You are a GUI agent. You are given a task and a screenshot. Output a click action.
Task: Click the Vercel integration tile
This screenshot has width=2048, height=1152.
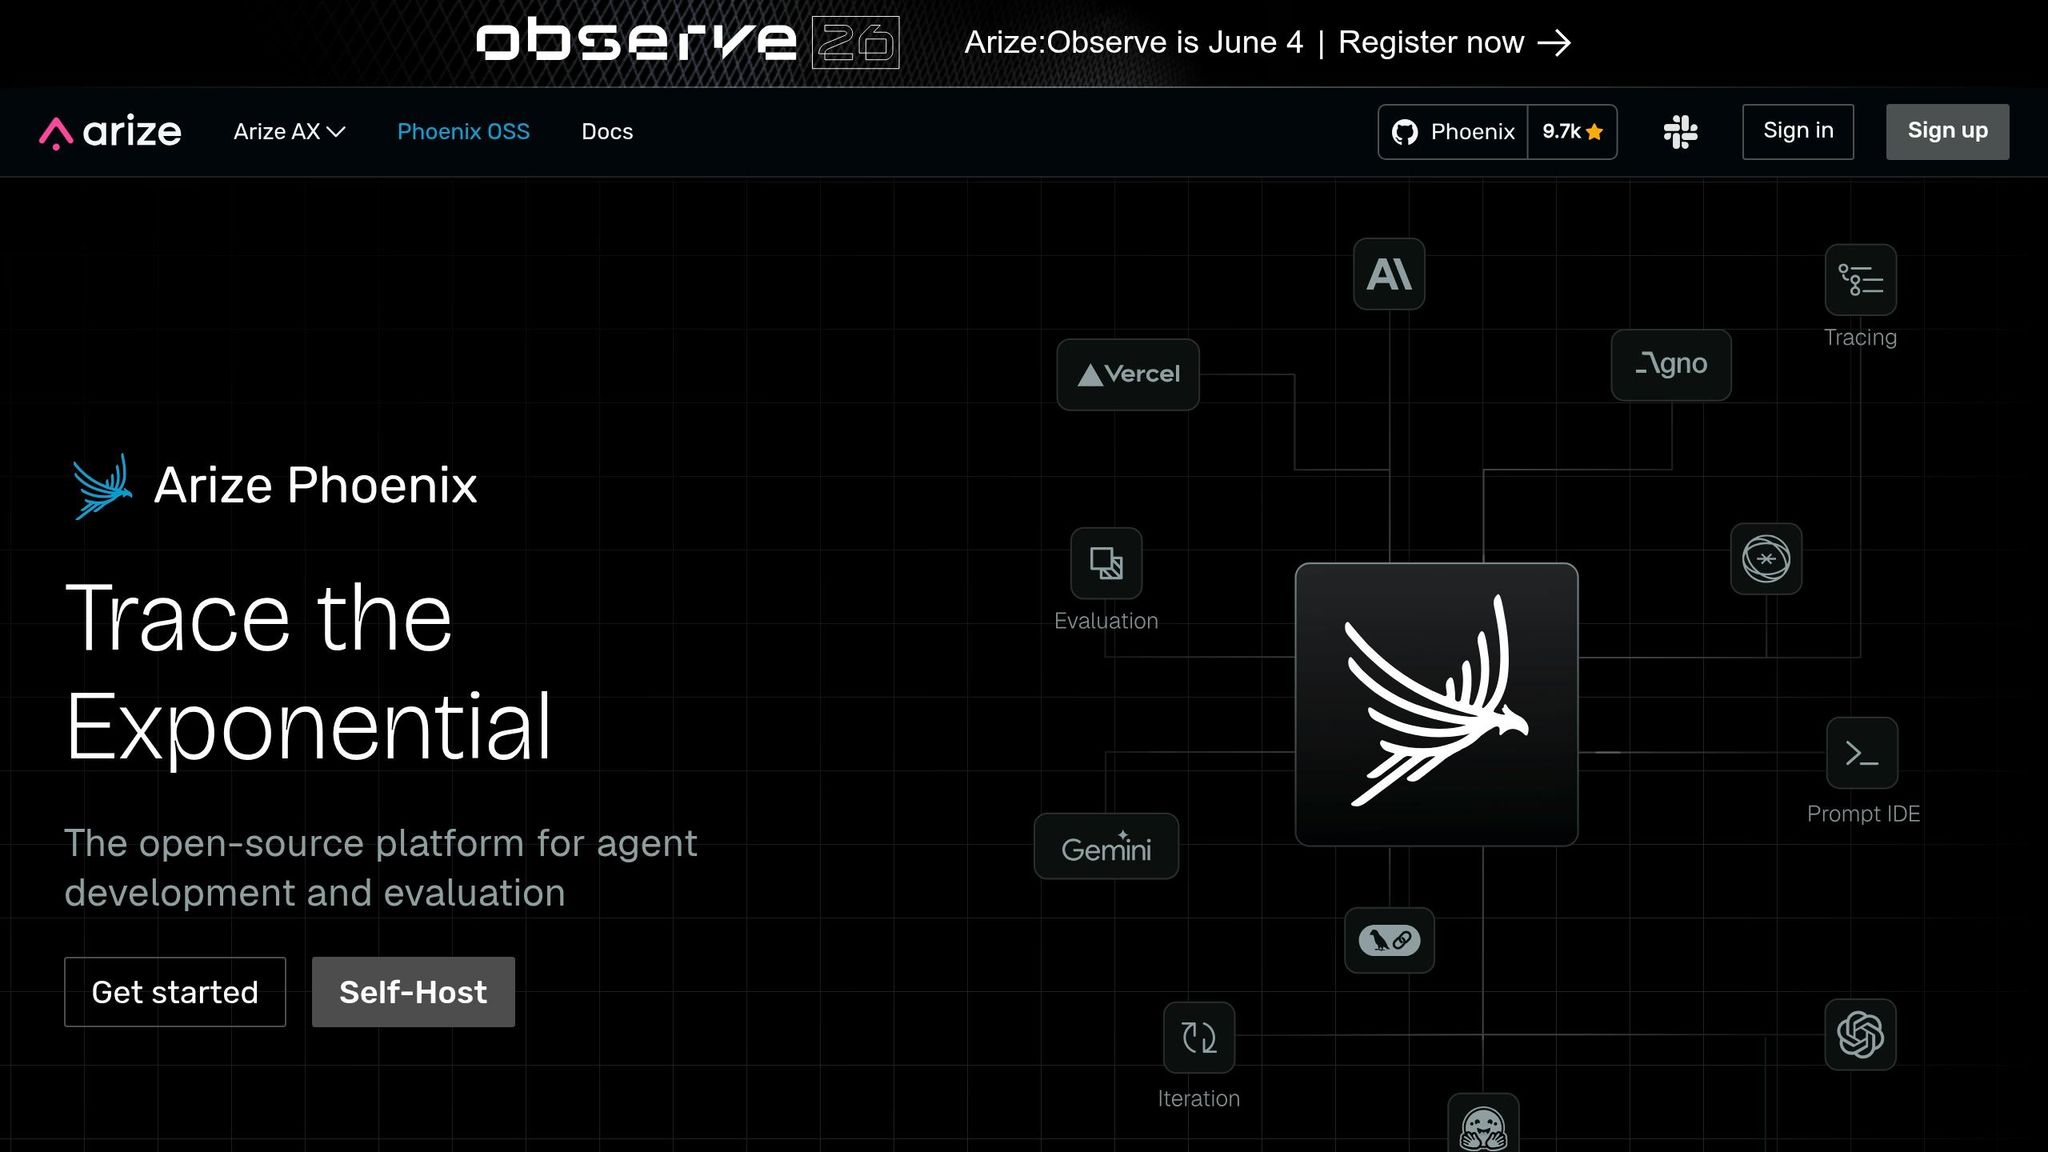pyautogui.click(x=1128, y=375)
